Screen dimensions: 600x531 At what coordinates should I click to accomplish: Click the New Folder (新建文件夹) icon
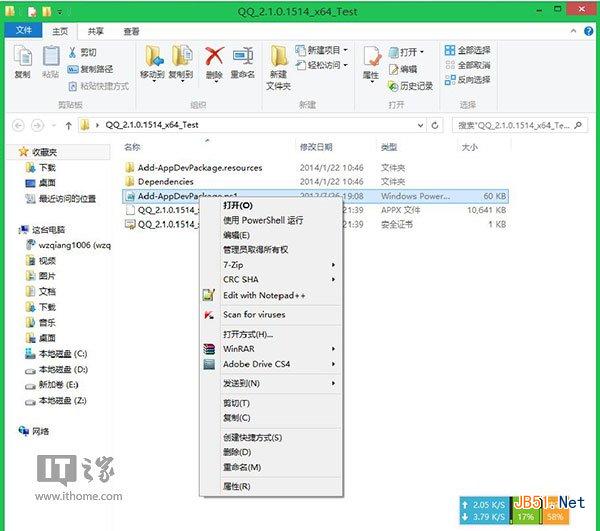point(279,56)
